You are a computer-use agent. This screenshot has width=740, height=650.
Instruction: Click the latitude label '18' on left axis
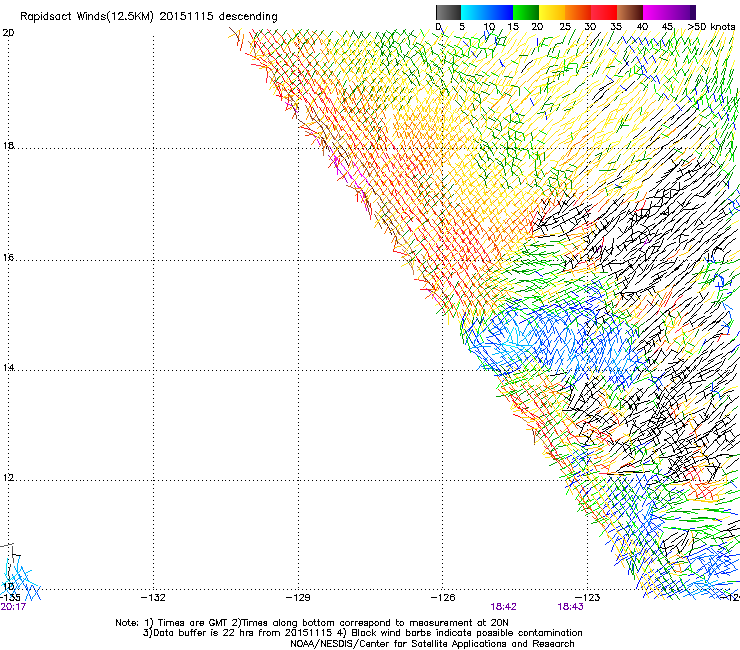[x=8, y=145]
